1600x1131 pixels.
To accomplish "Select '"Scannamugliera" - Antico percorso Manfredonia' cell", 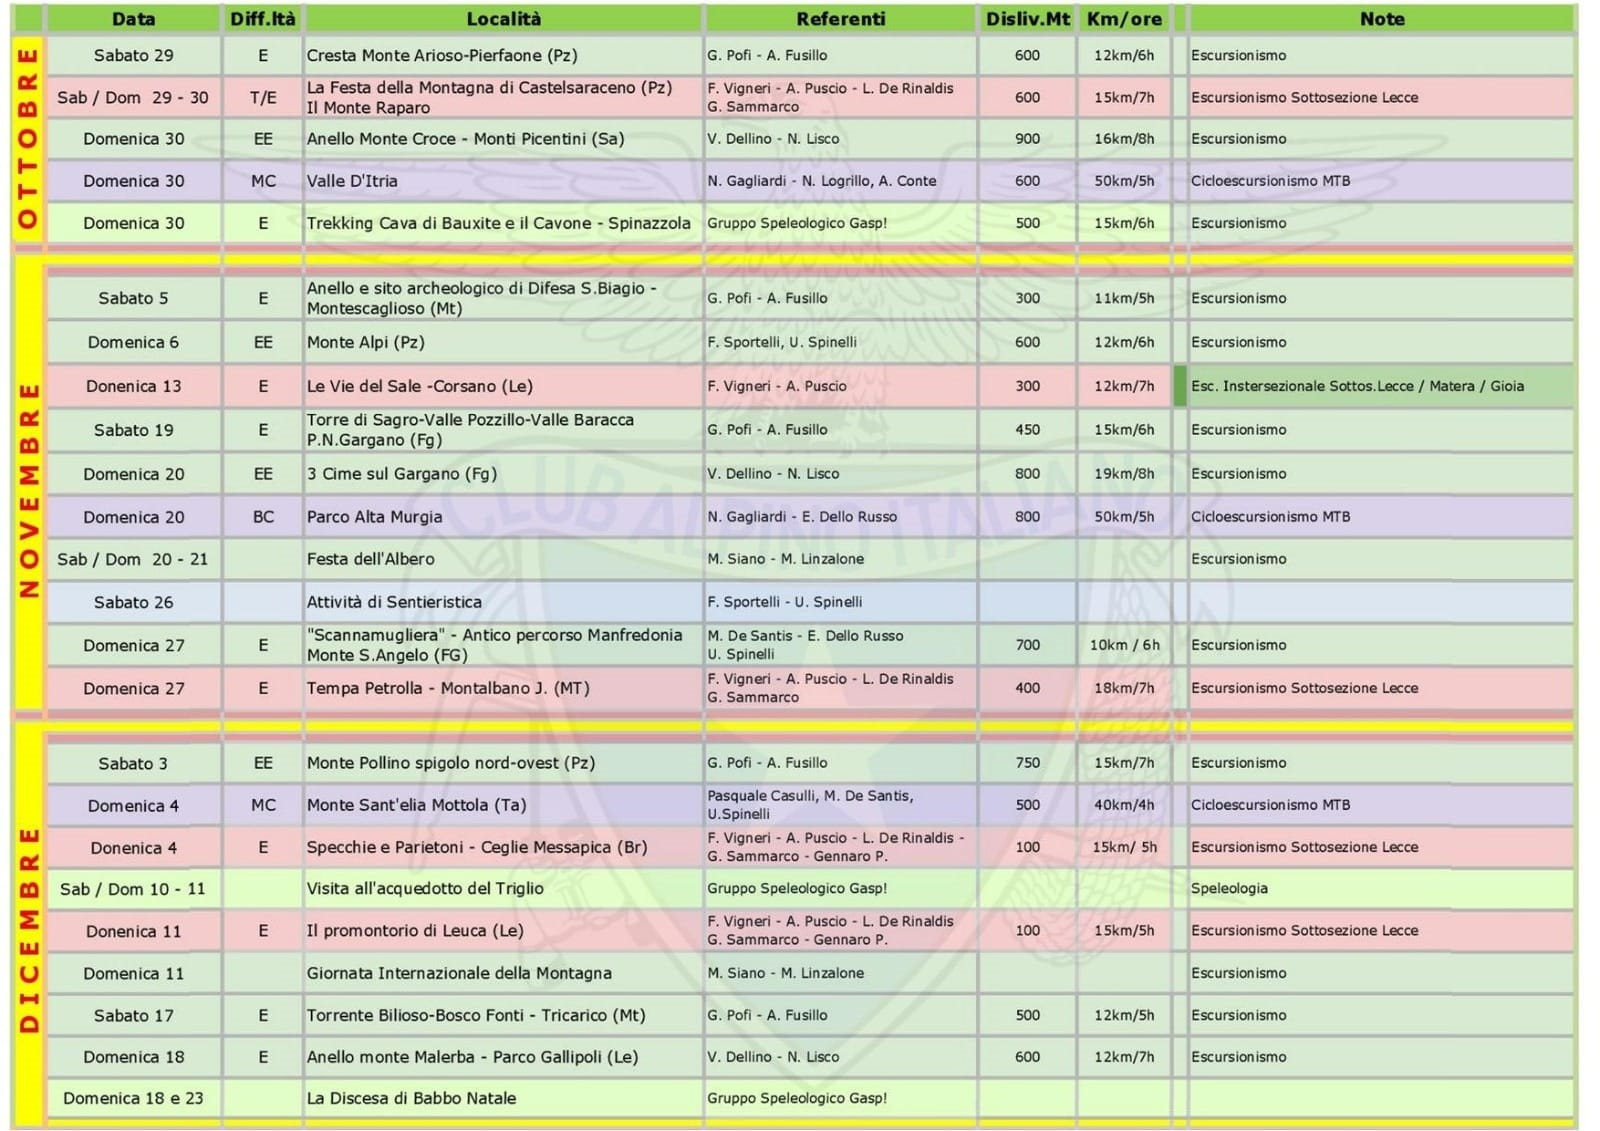I will [x=503, y=645].
